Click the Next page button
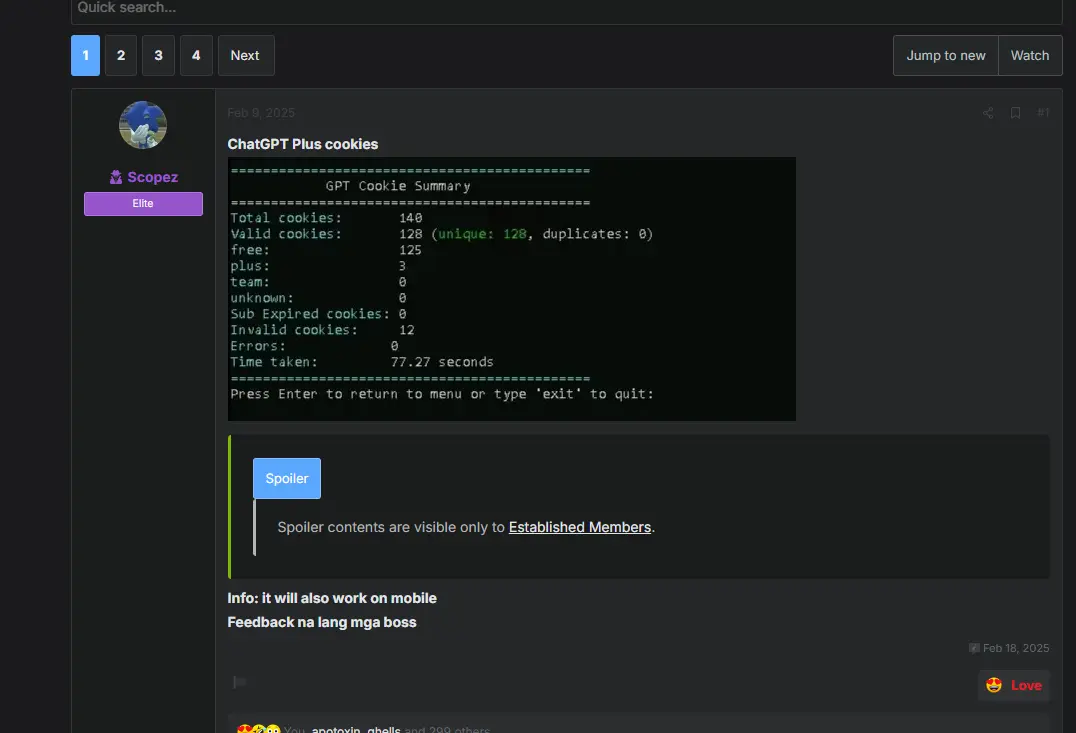The width and height of the screenshot is (1076, 733). click(x=246, y=56)
